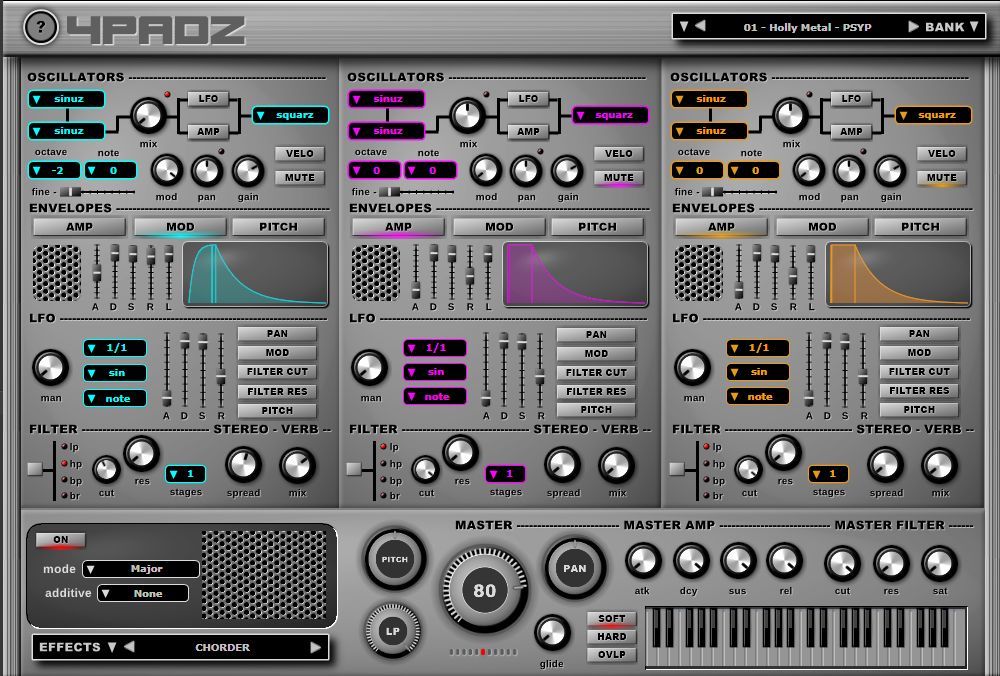Switch first pad envelope to PITCH tab
Screen dimensions: 1000x676
(278, 226)
